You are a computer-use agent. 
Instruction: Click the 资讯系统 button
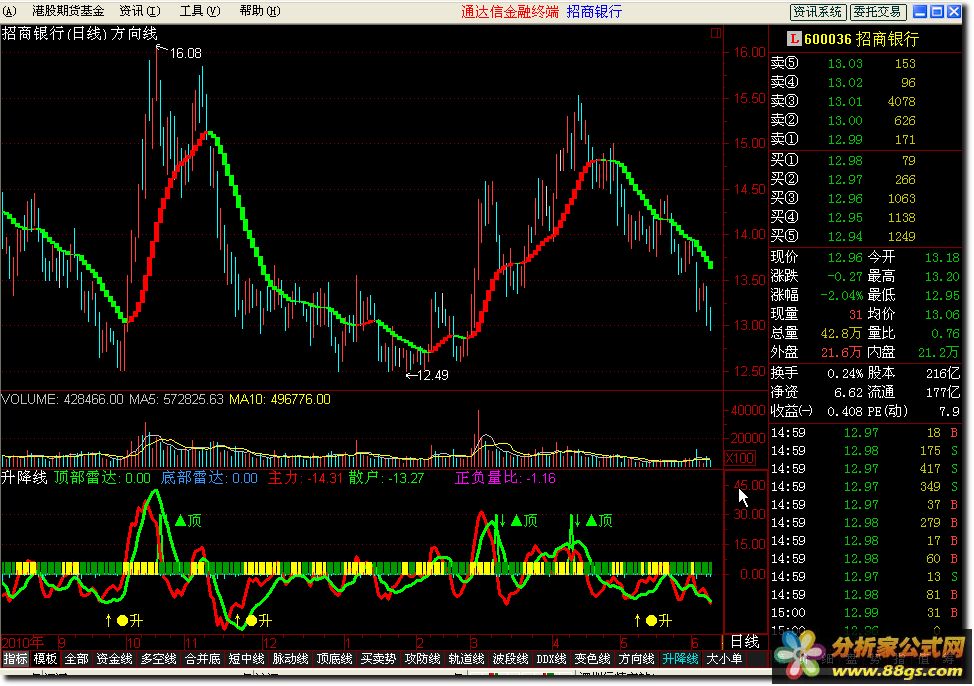[817, 11]
